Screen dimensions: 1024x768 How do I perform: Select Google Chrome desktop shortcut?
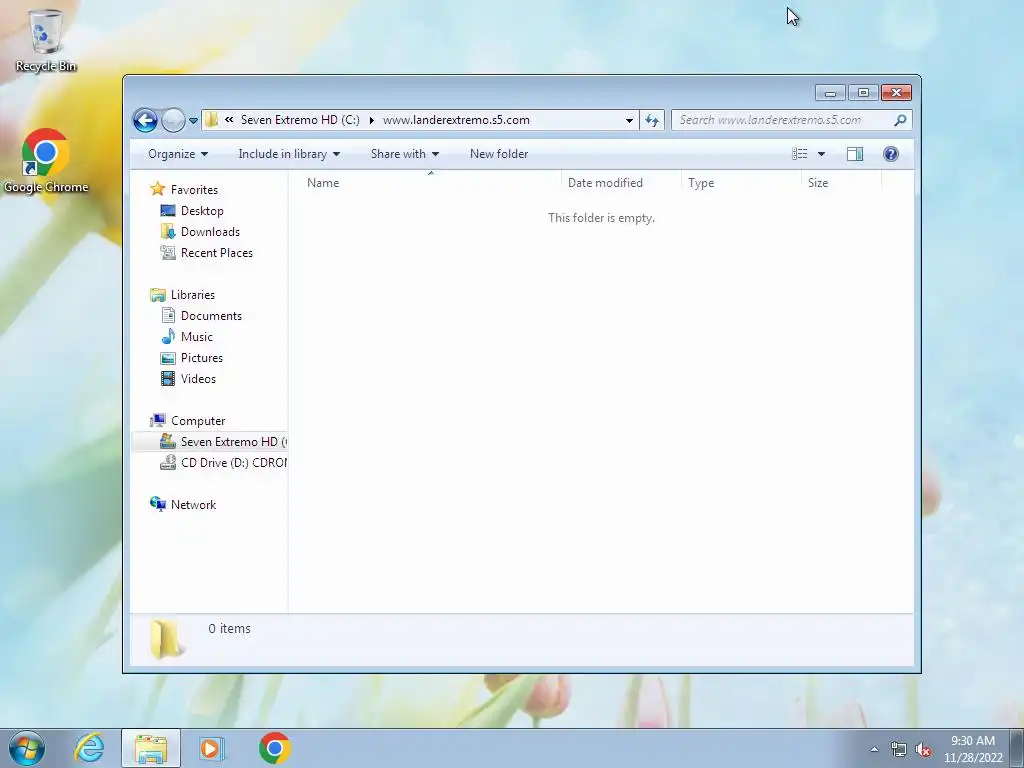pyautogui.click(x=46, y=161)
